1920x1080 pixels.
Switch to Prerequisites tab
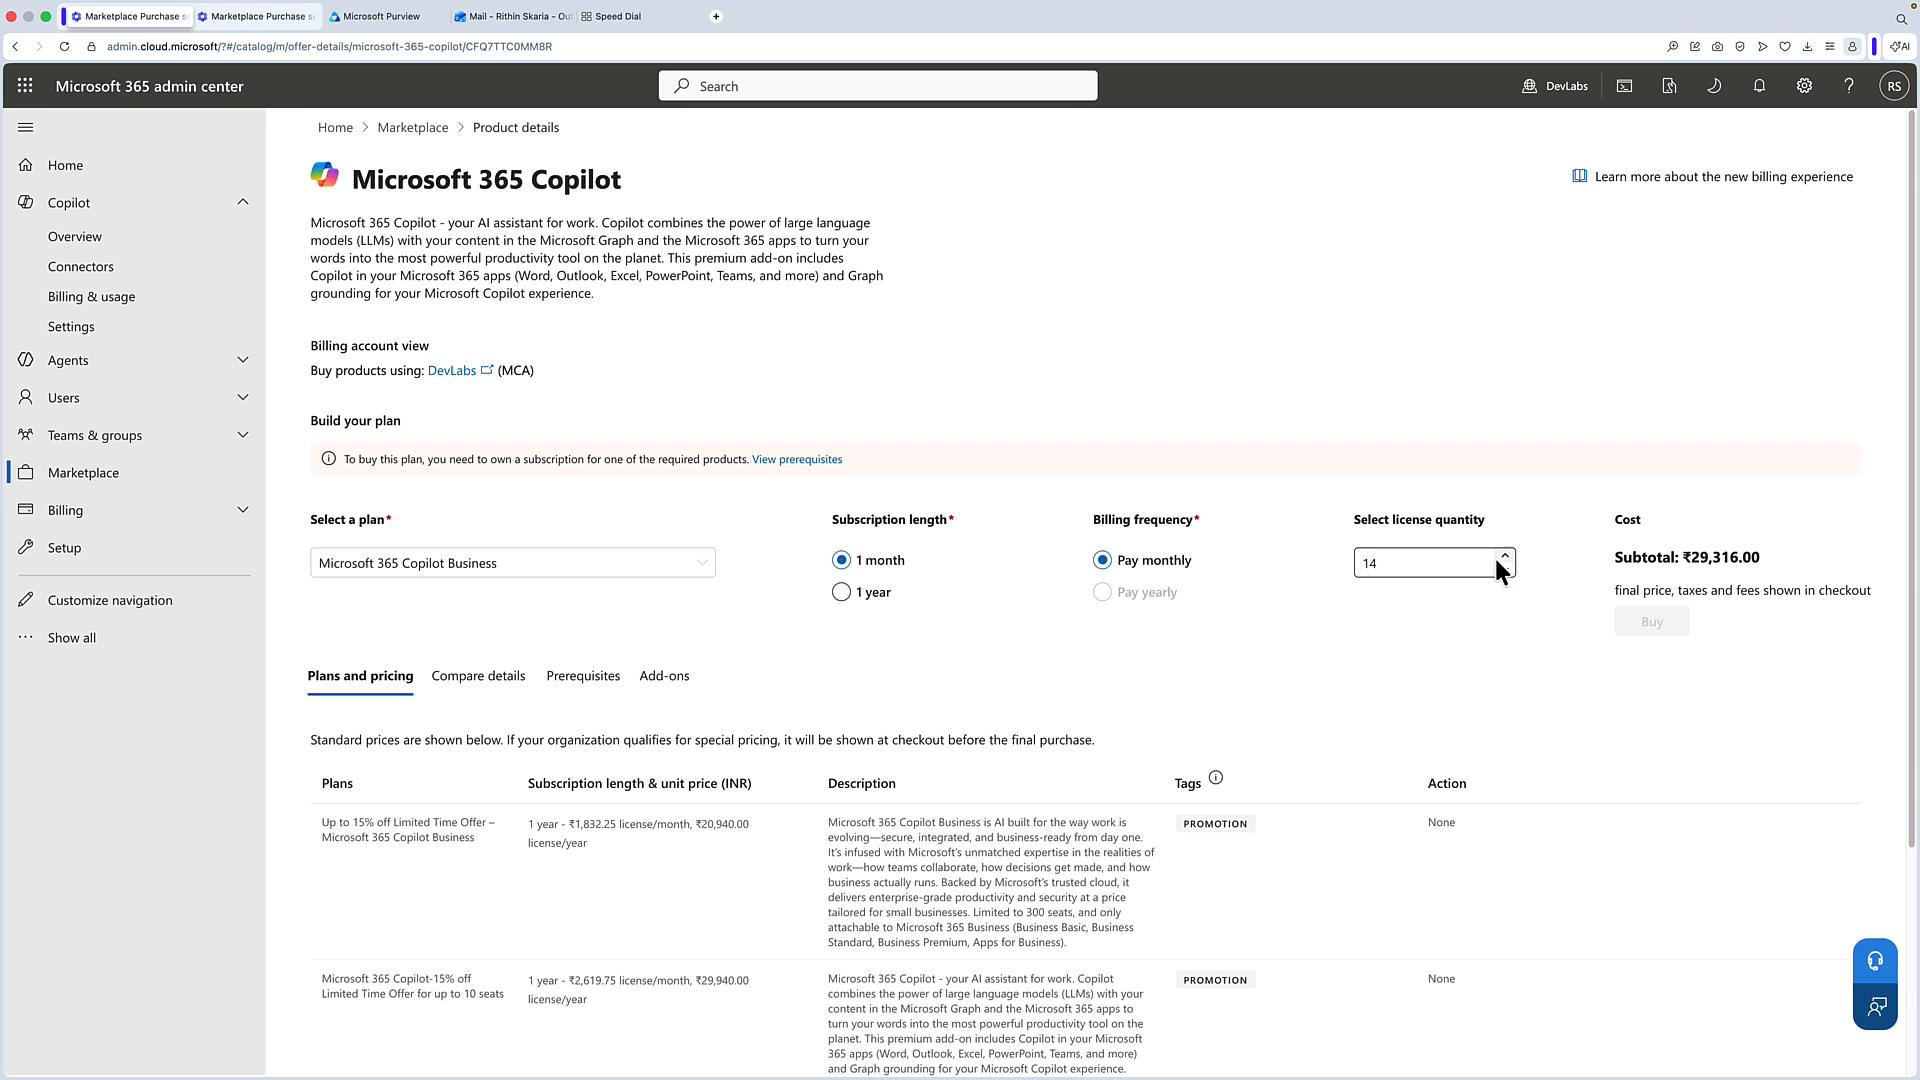pos(583,676)
